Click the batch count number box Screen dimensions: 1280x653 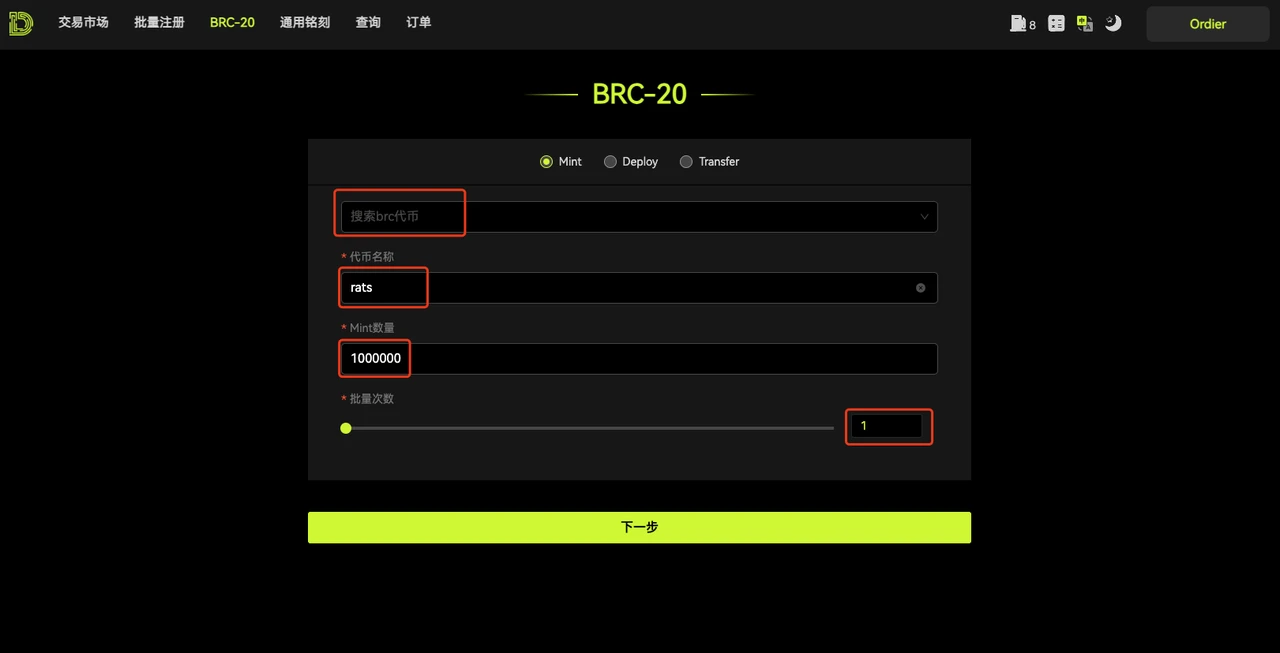(x=887, y=426)
